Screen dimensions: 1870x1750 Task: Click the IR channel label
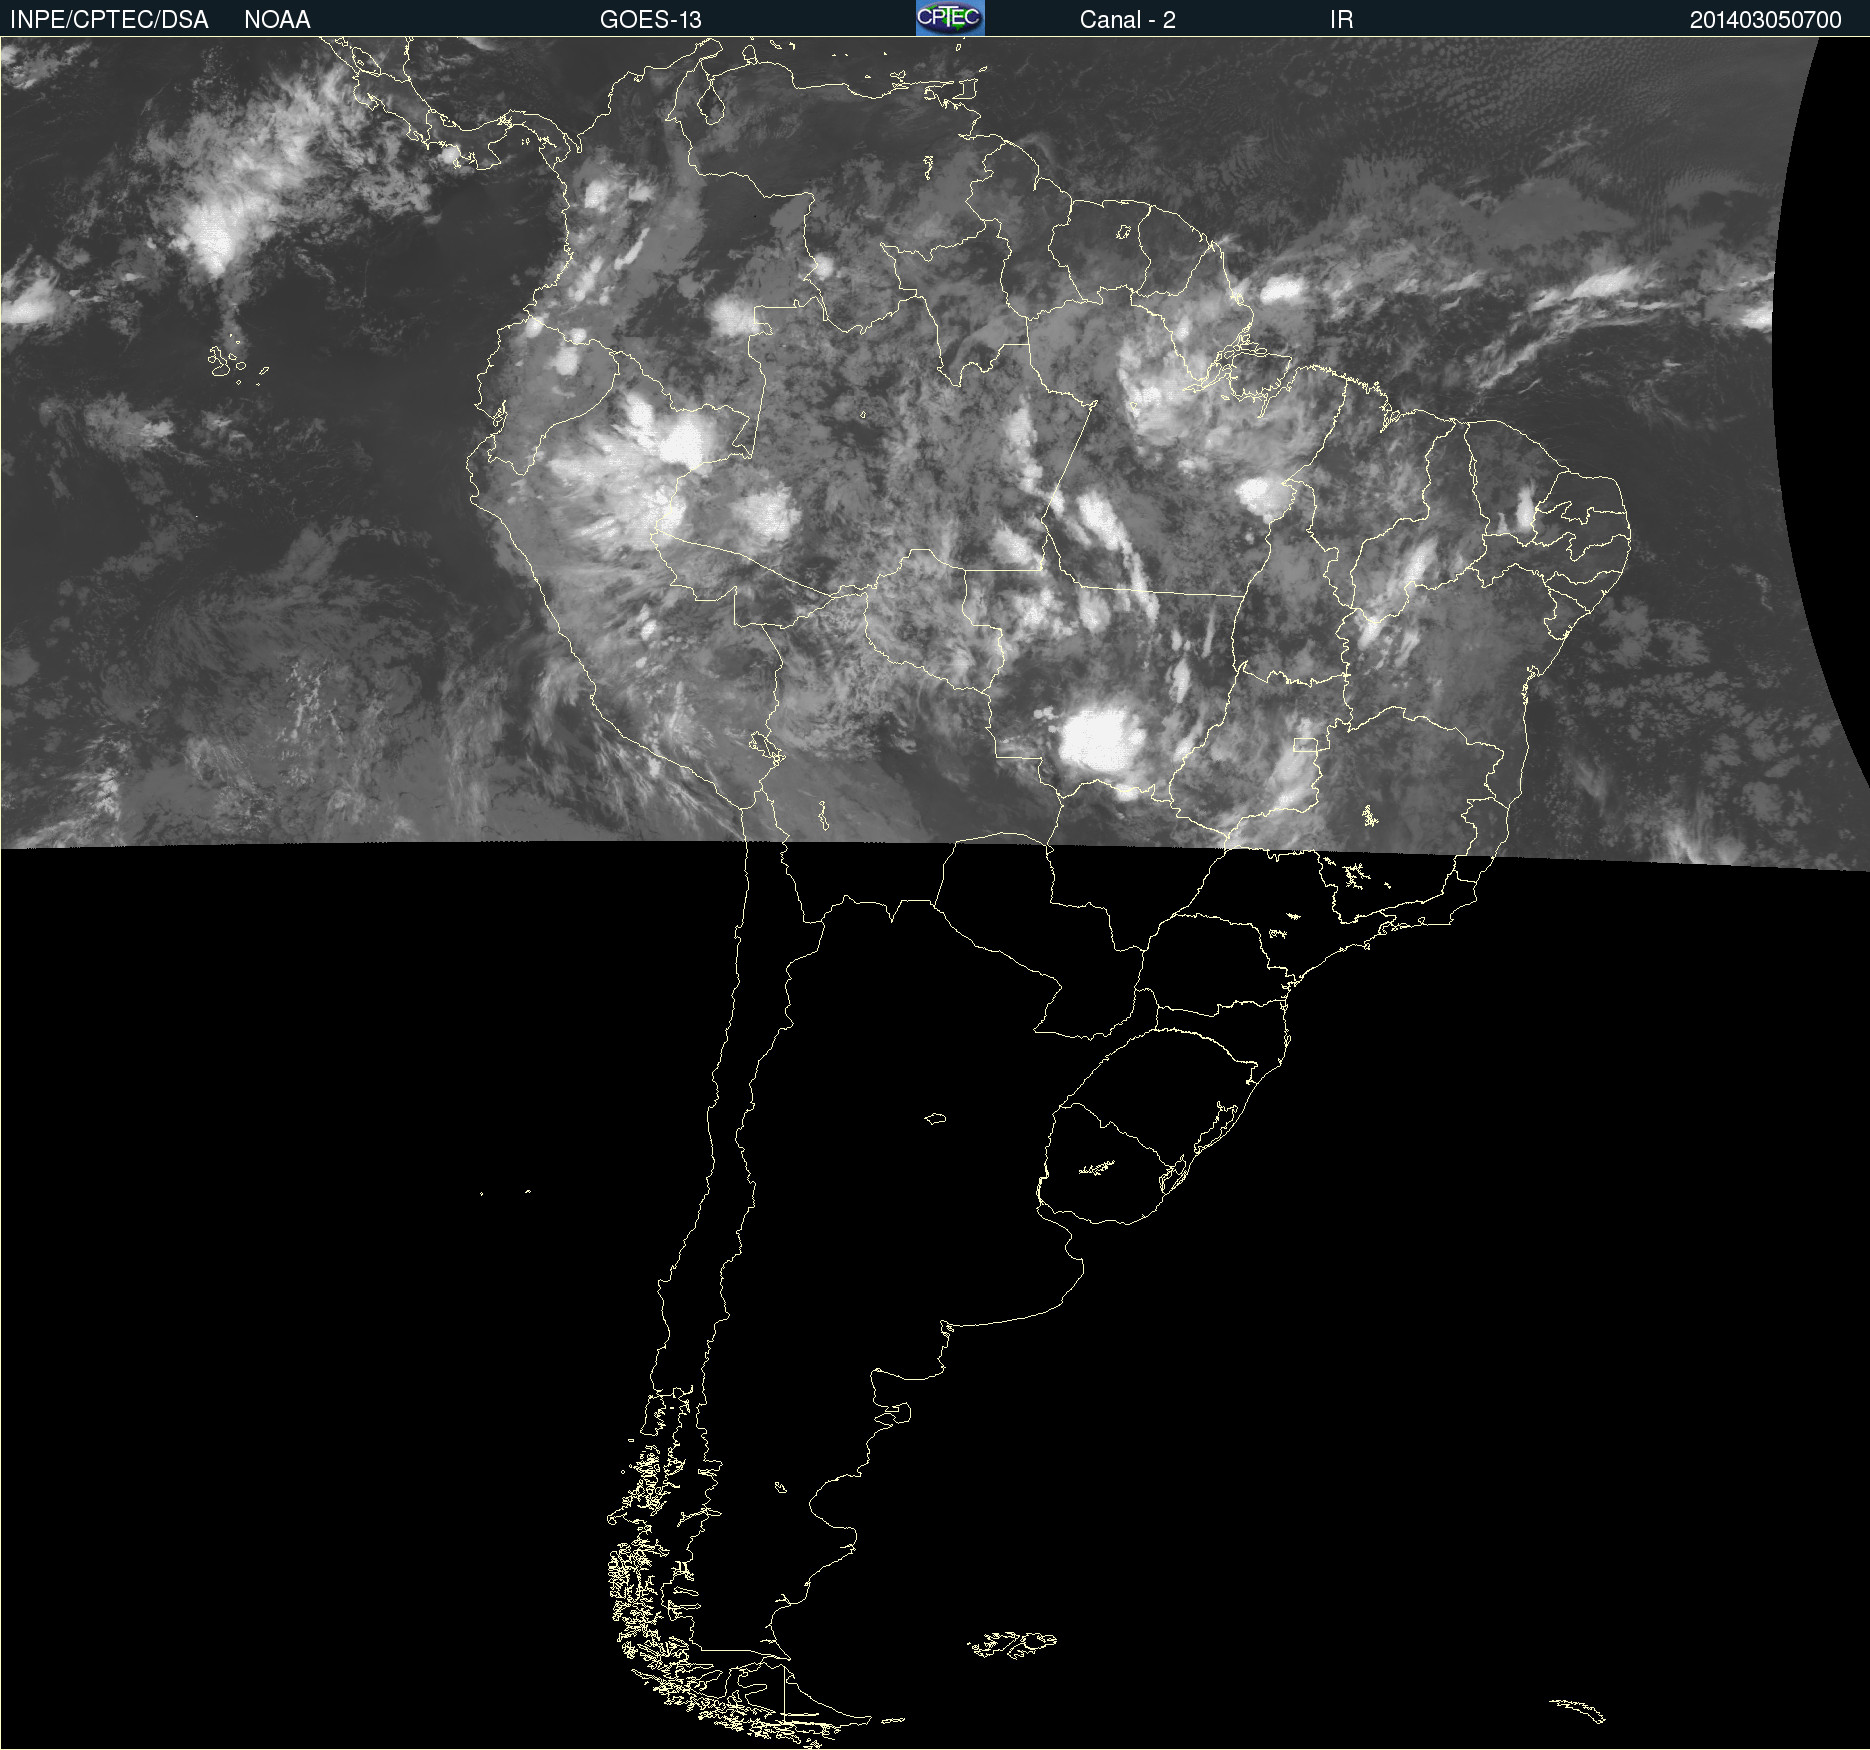[x=1341, y=20]
